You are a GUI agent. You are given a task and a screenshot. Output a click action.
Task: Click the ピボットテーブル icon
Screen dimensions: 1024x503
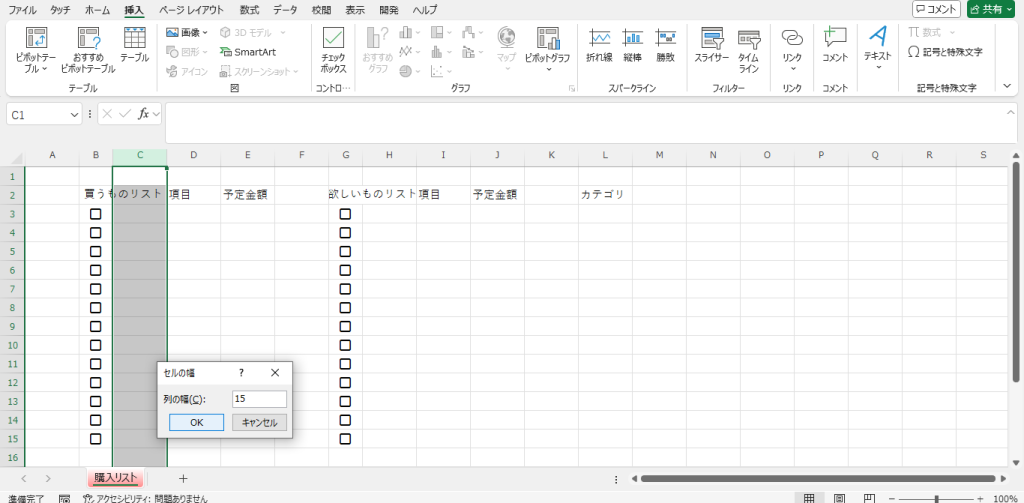36,40
